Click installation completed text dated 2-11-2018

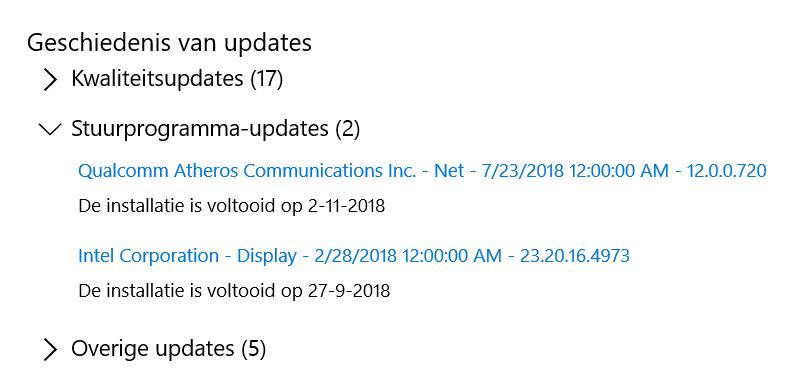[232, 206]
